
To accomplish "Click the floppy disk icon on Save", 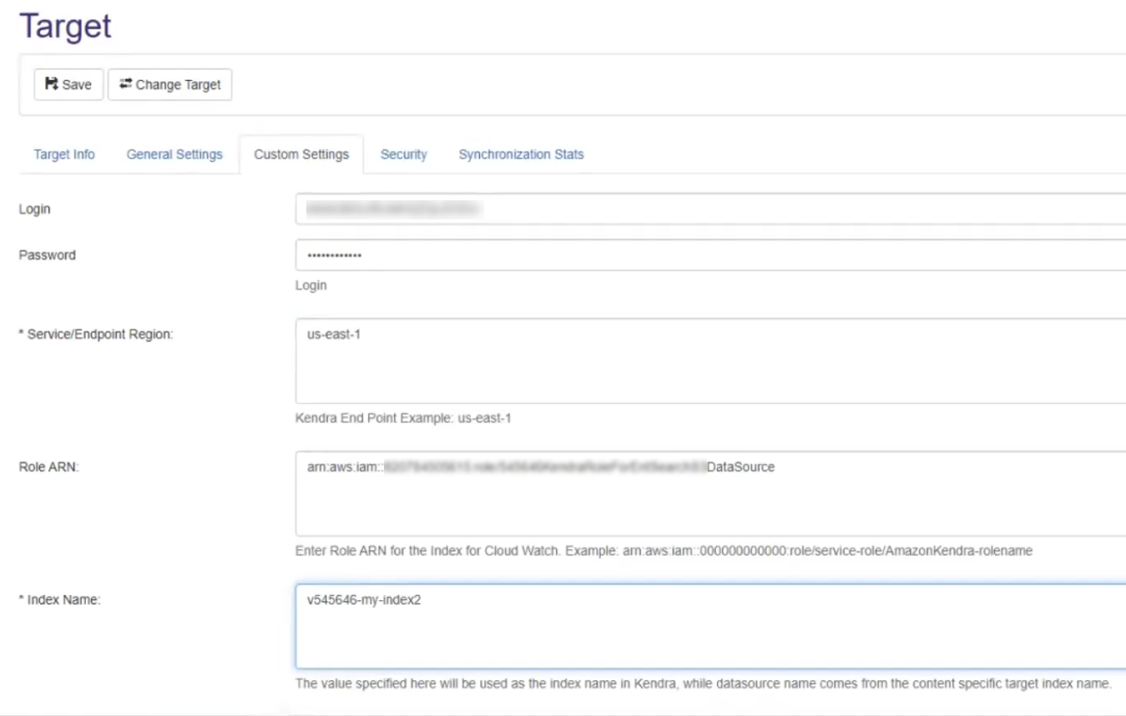I will (x=51, y=85).
